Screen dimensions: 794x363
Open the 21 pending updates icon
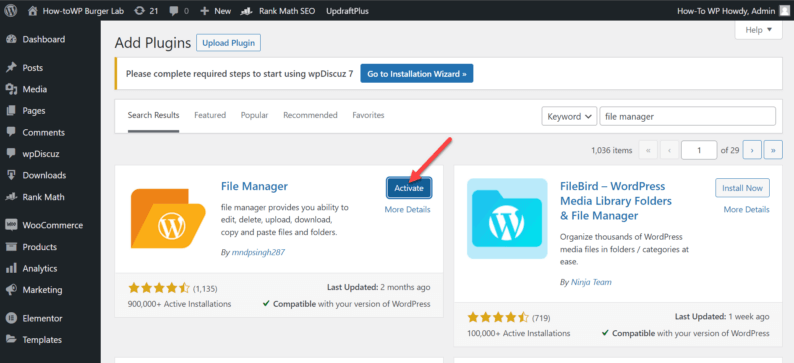coord(147,11)
